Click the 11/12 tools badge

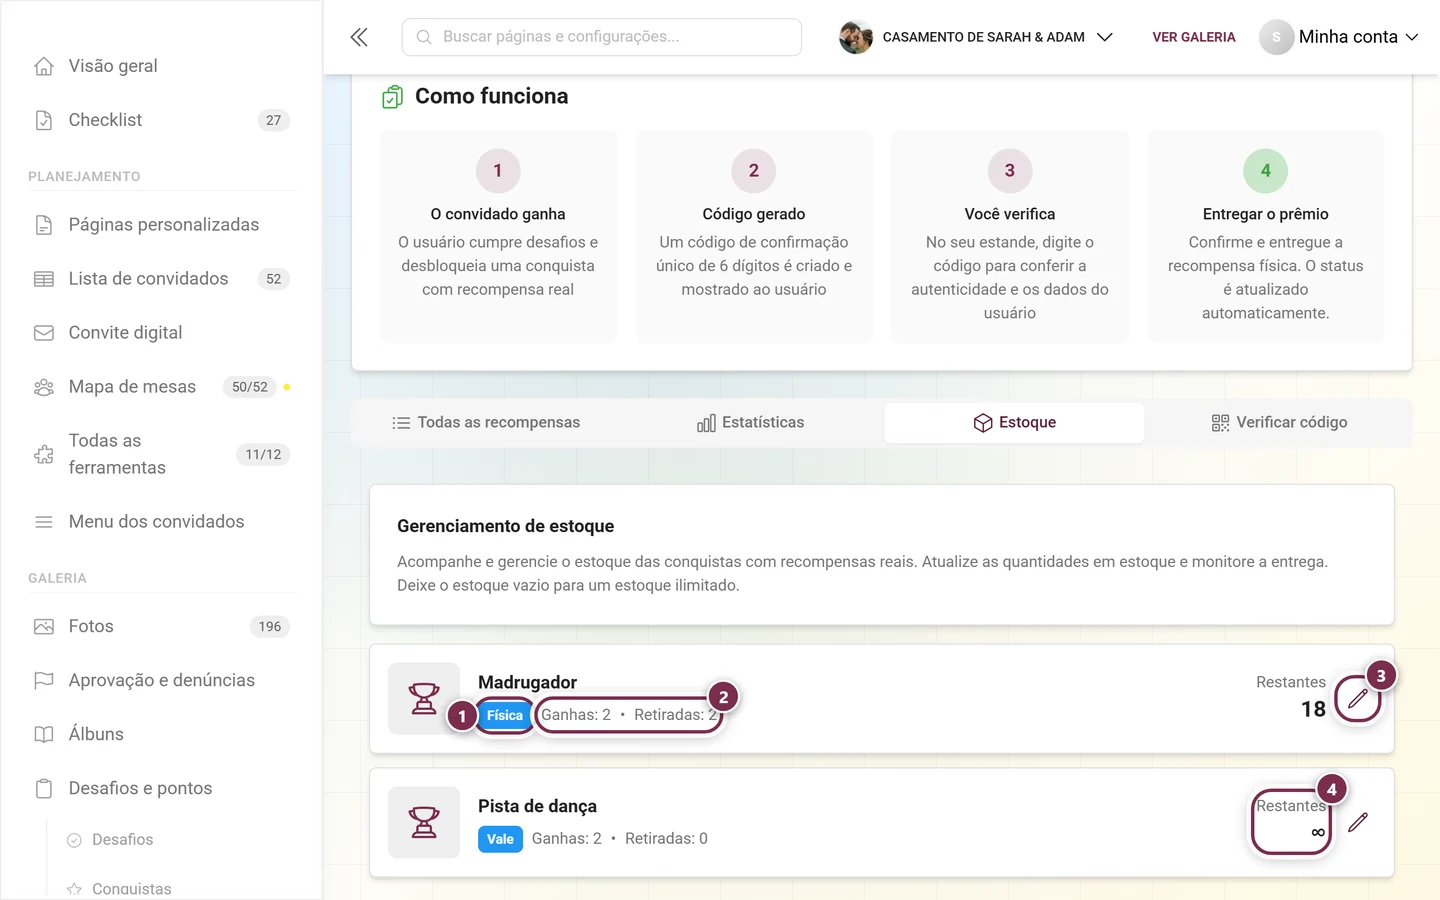coord(263,455)
